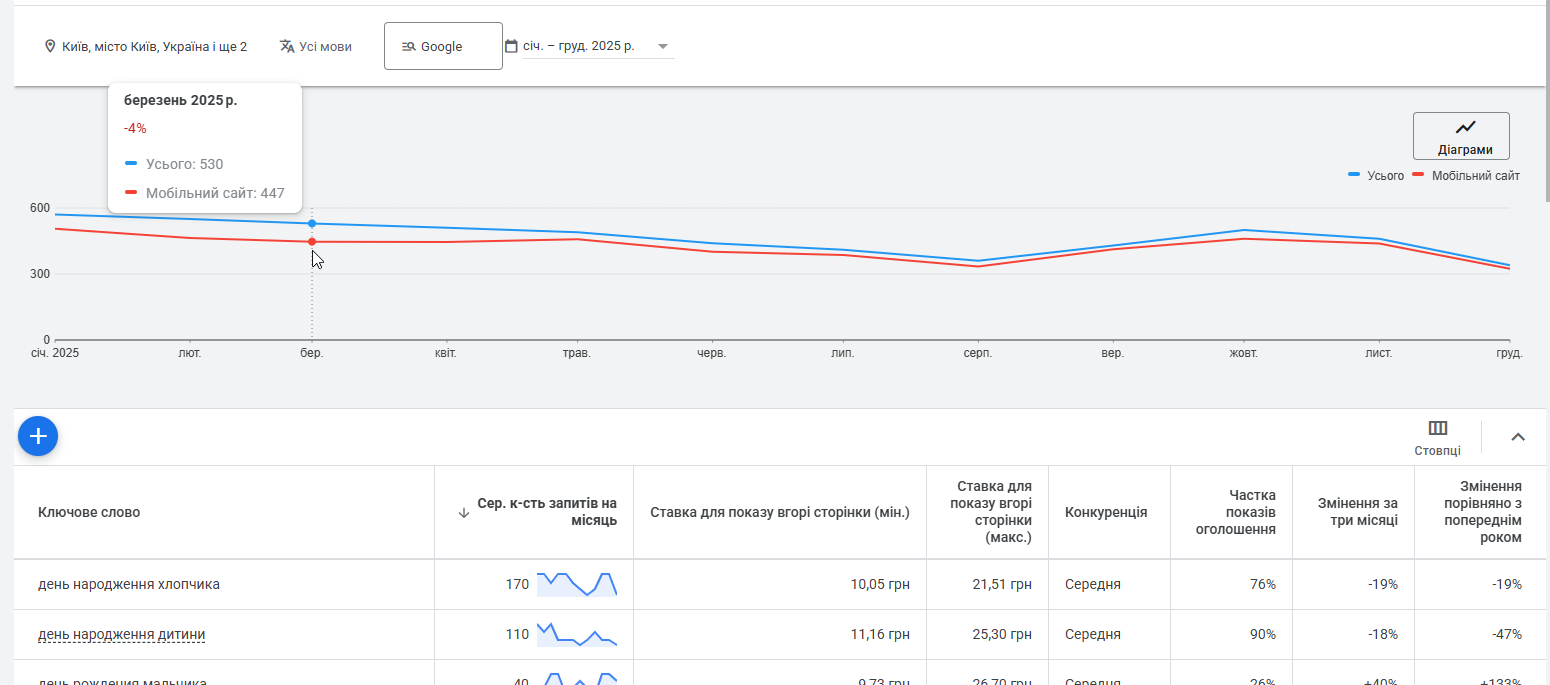
Task: Click the Google search network icon
Action: [408, 46]
